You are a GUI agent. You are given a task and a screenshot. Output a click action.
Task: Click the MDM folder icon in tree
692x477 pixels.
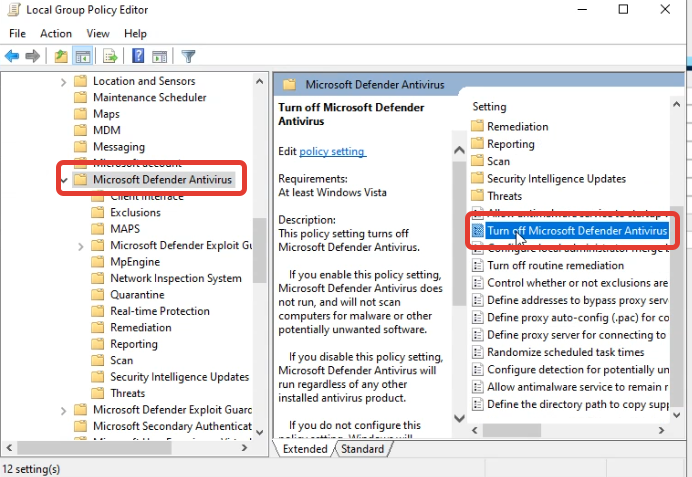(80, 130)
